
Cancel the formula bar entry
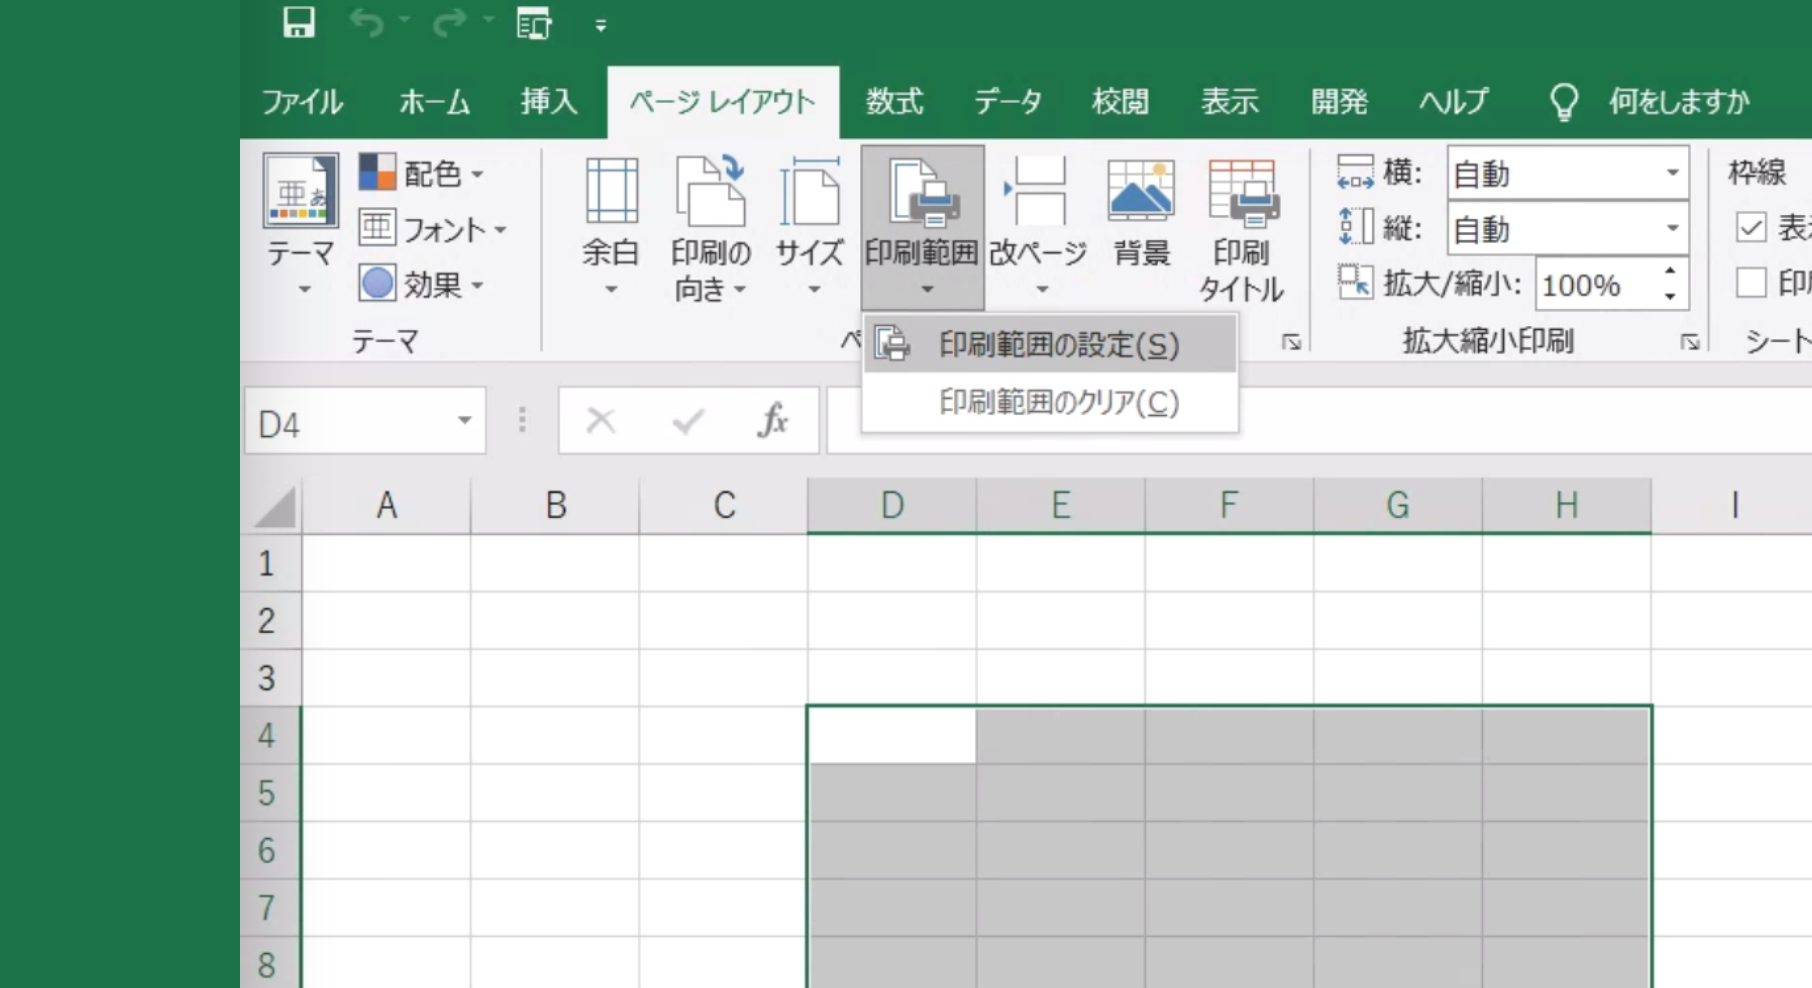(600, 421)
